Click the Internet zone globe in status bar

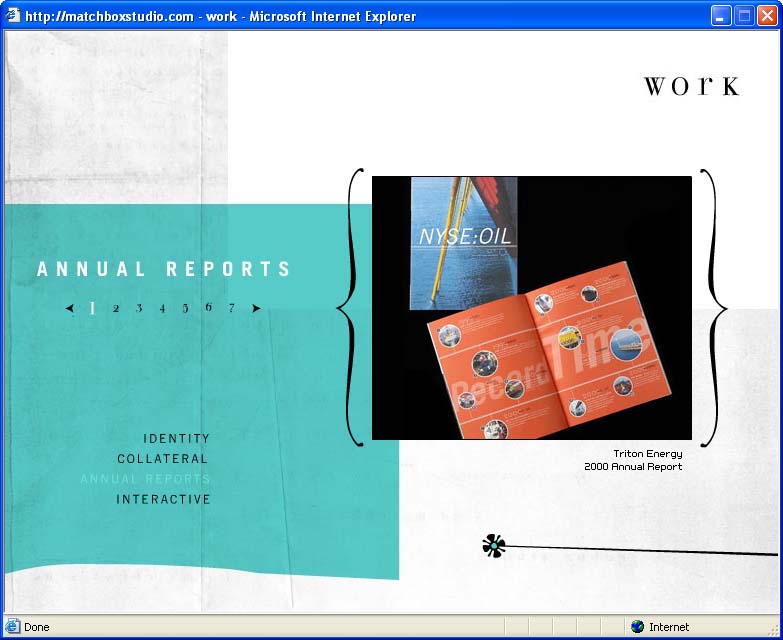(638, 627)
